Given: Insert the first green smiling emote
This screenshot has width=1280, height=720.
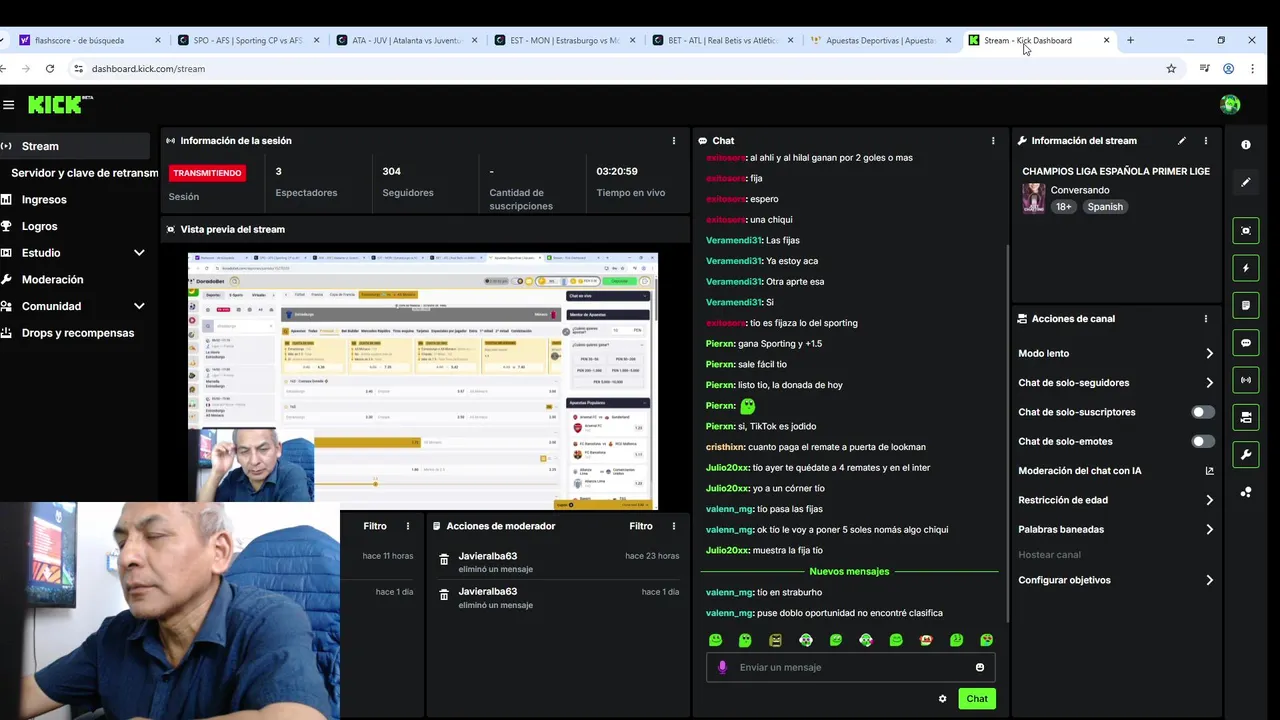Looking at the screenshot, I should (715, 640).
